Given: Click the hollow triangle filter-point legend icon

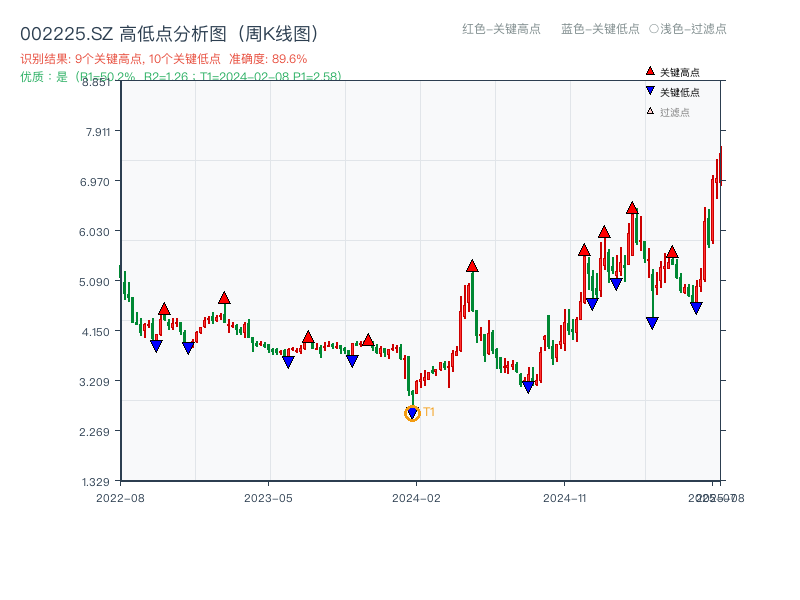Looking at the screenshot, I should pyautogui.click(x=650, y=111).
